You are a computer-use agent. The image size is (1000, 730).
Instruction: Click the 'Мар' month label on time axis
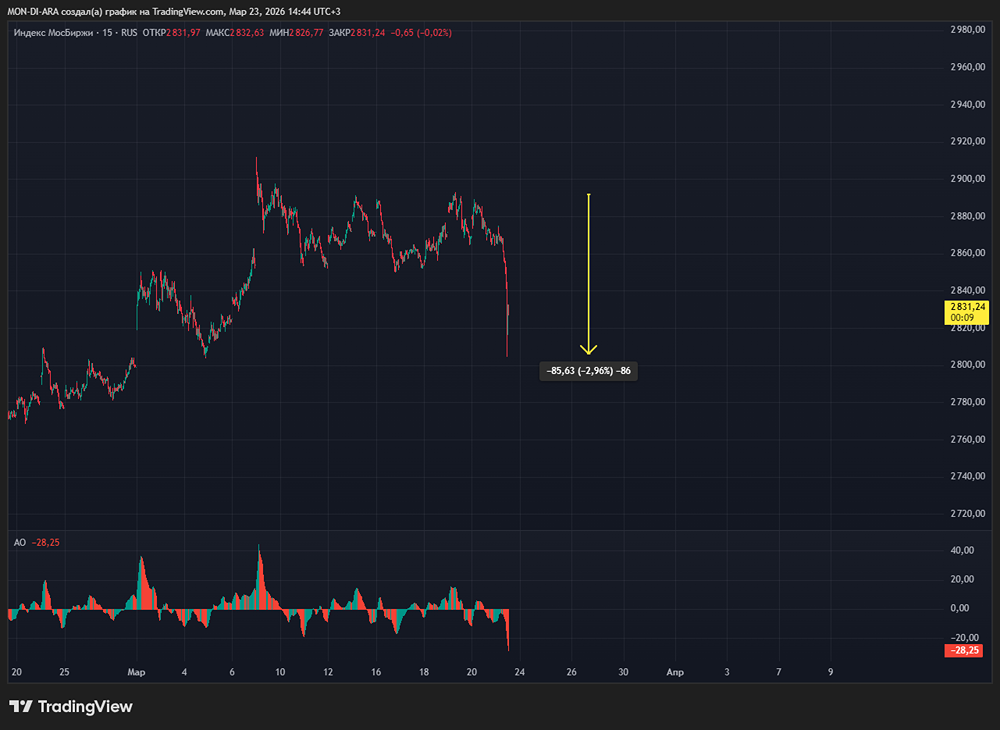(136, 672)
